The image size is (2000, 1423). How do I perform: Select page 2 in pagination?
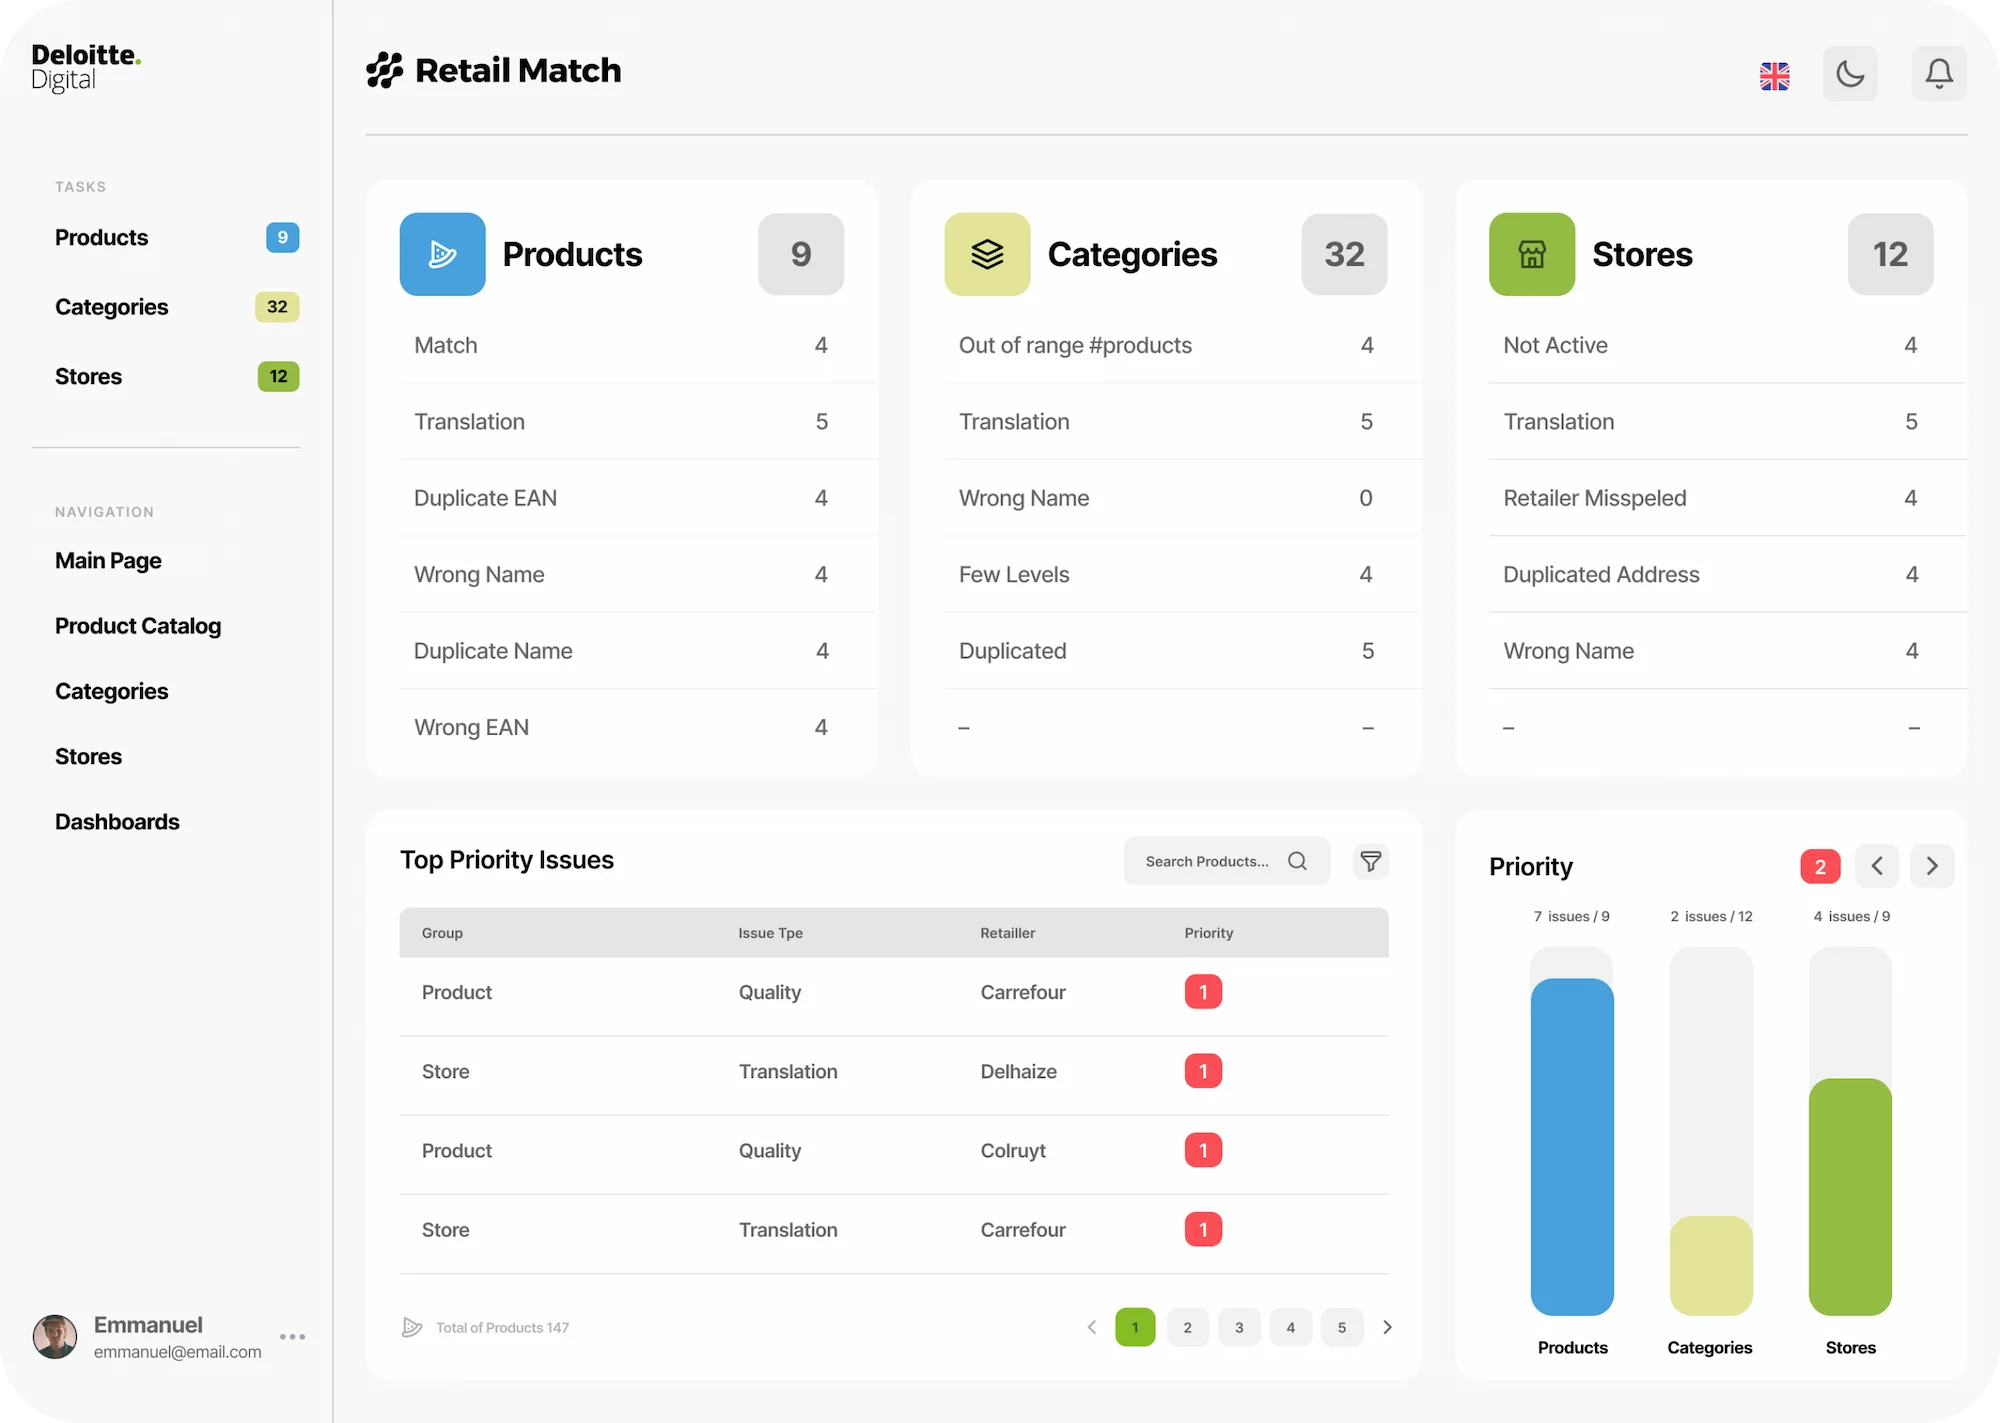(x=1188, y=1327)
